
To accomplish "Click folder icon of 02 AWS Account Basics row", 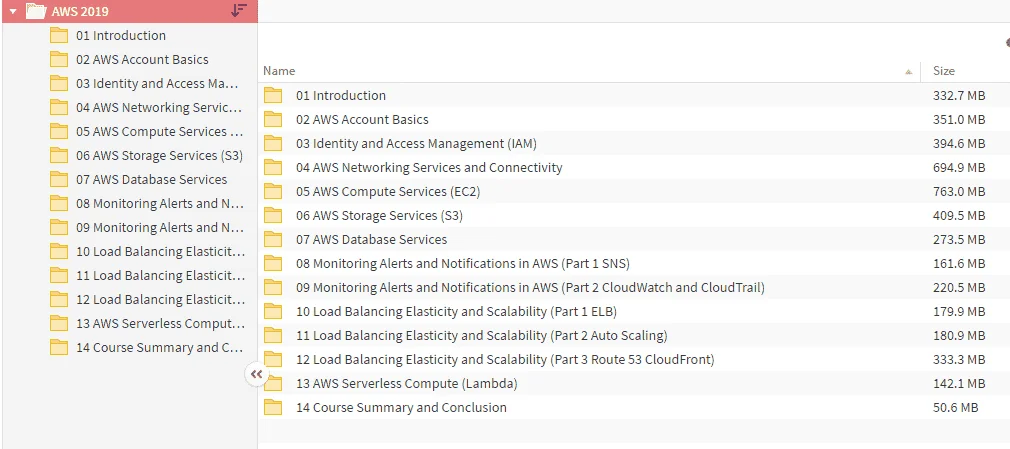I will click(x=273, y=119).
